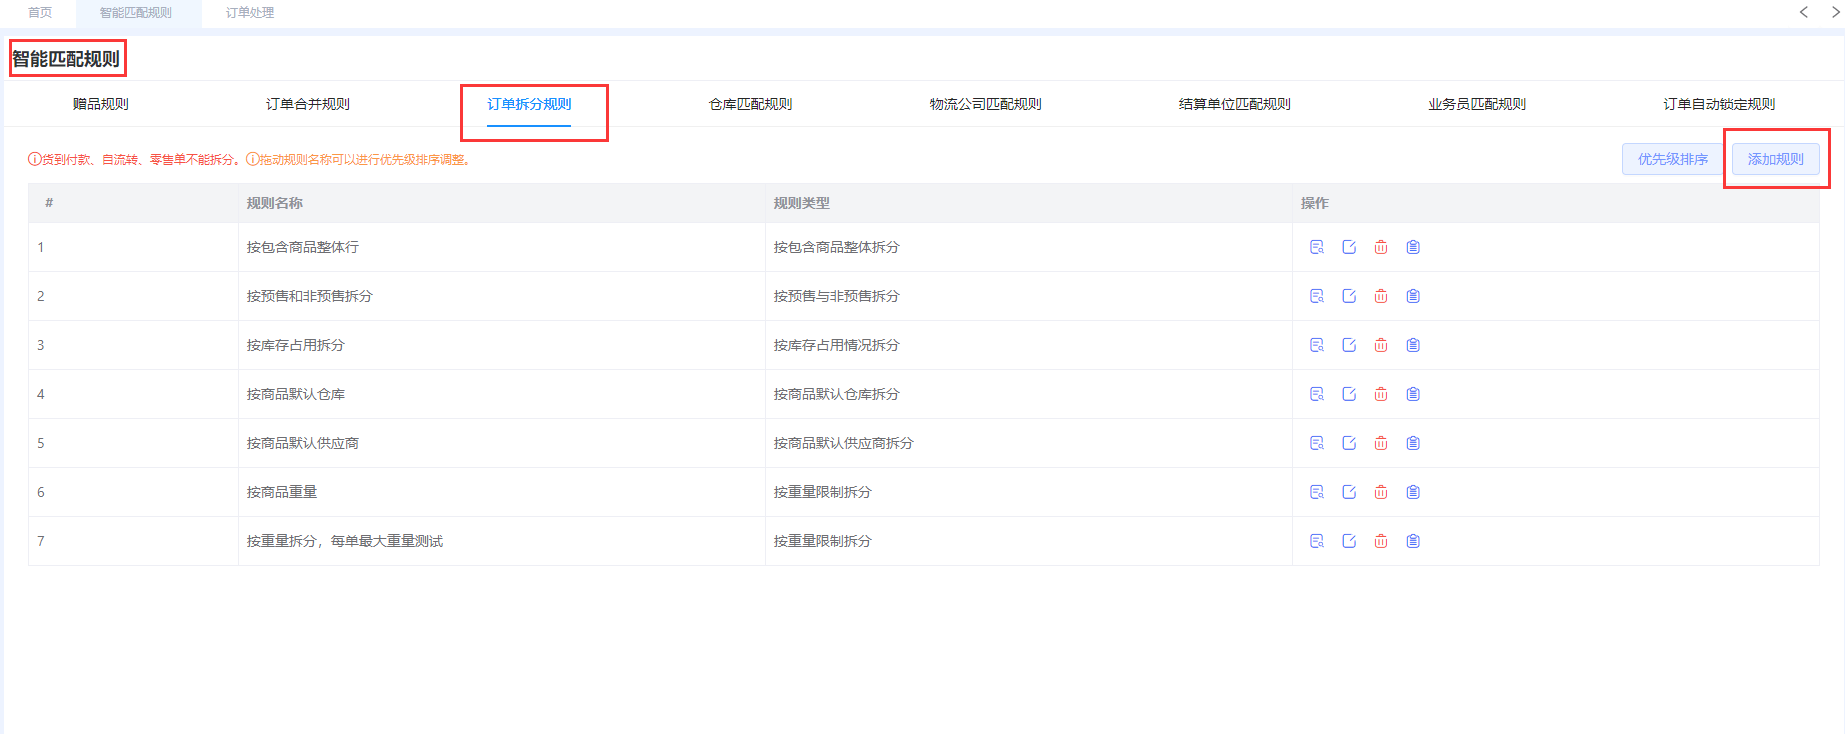1845x734 pixels.
Task: Click the 操作 column header
Action: (1315, 203)
